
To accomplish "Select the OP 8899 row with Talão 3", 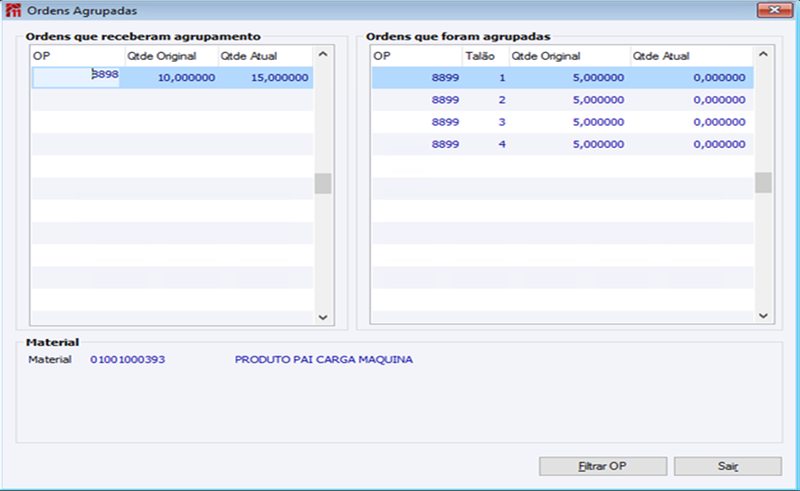I will pyautogui.click(x=562, y=122).
